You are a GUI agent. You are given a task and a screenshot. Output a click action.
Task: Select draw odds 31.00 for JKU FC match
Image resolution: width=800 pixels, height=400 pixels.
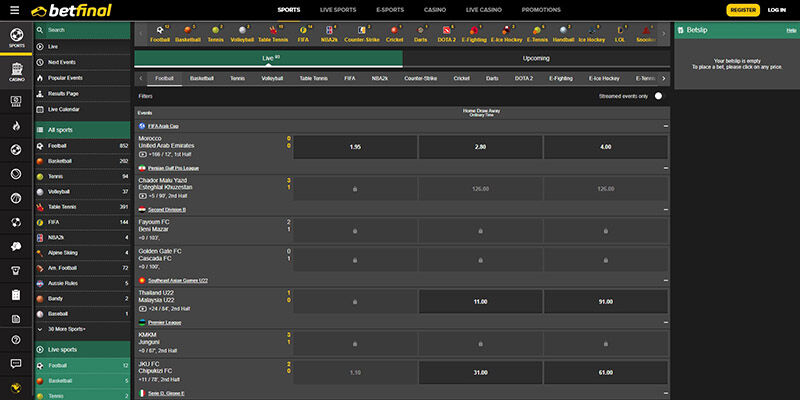[480, 372]
